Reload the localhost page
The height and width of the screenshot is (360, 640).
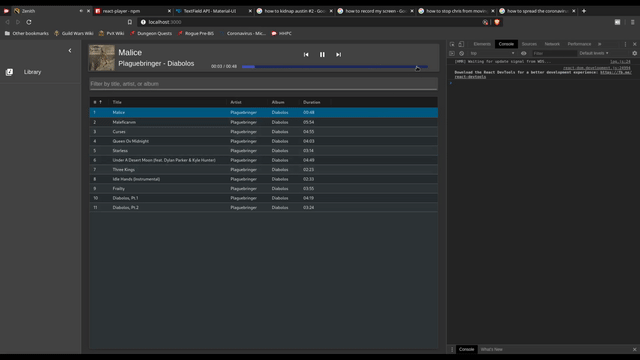[29, 22]
